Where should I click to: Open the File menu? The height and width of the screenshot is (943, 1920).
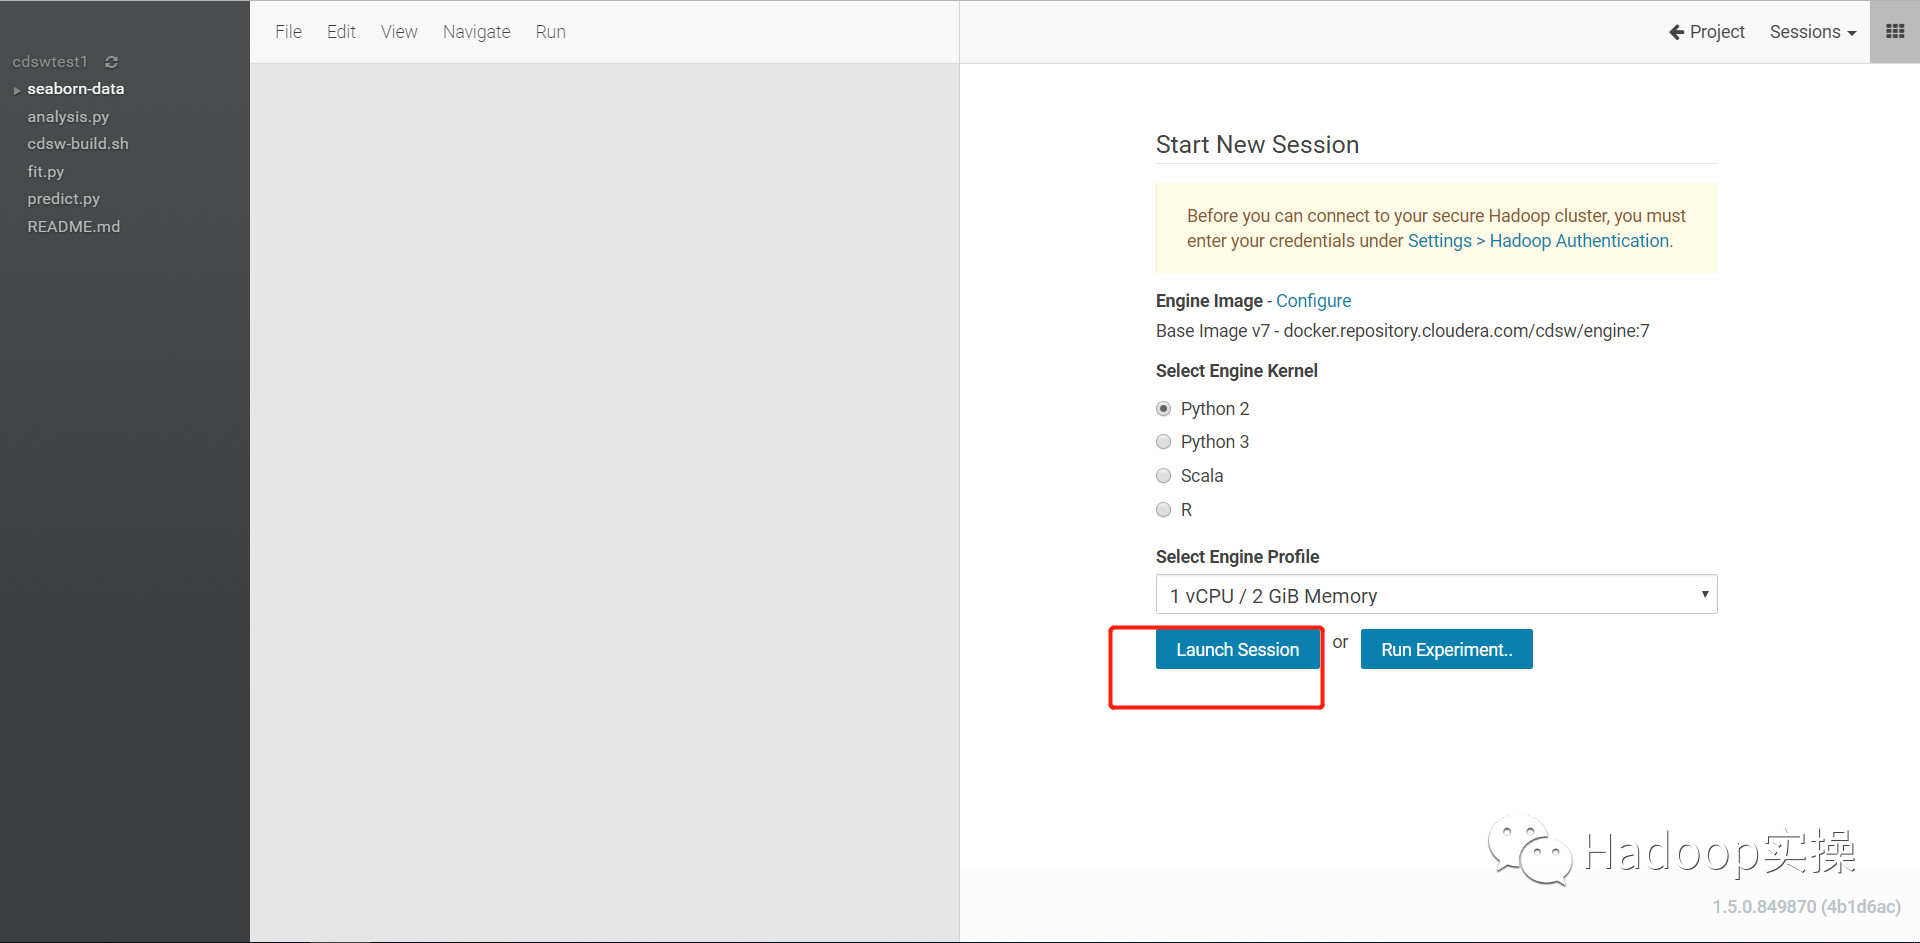(288, 32)
